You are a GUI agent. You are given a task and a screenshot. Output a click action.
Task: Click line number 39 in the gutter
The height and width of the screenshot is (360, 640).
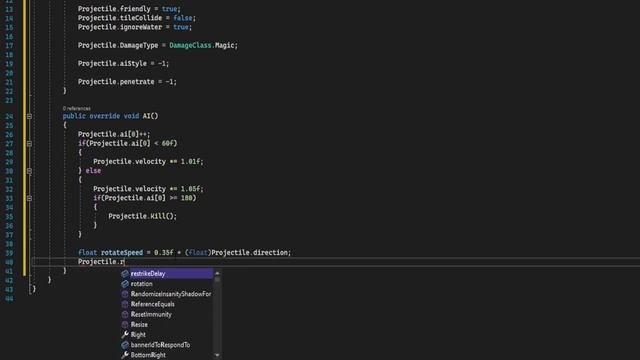[9, 253]
